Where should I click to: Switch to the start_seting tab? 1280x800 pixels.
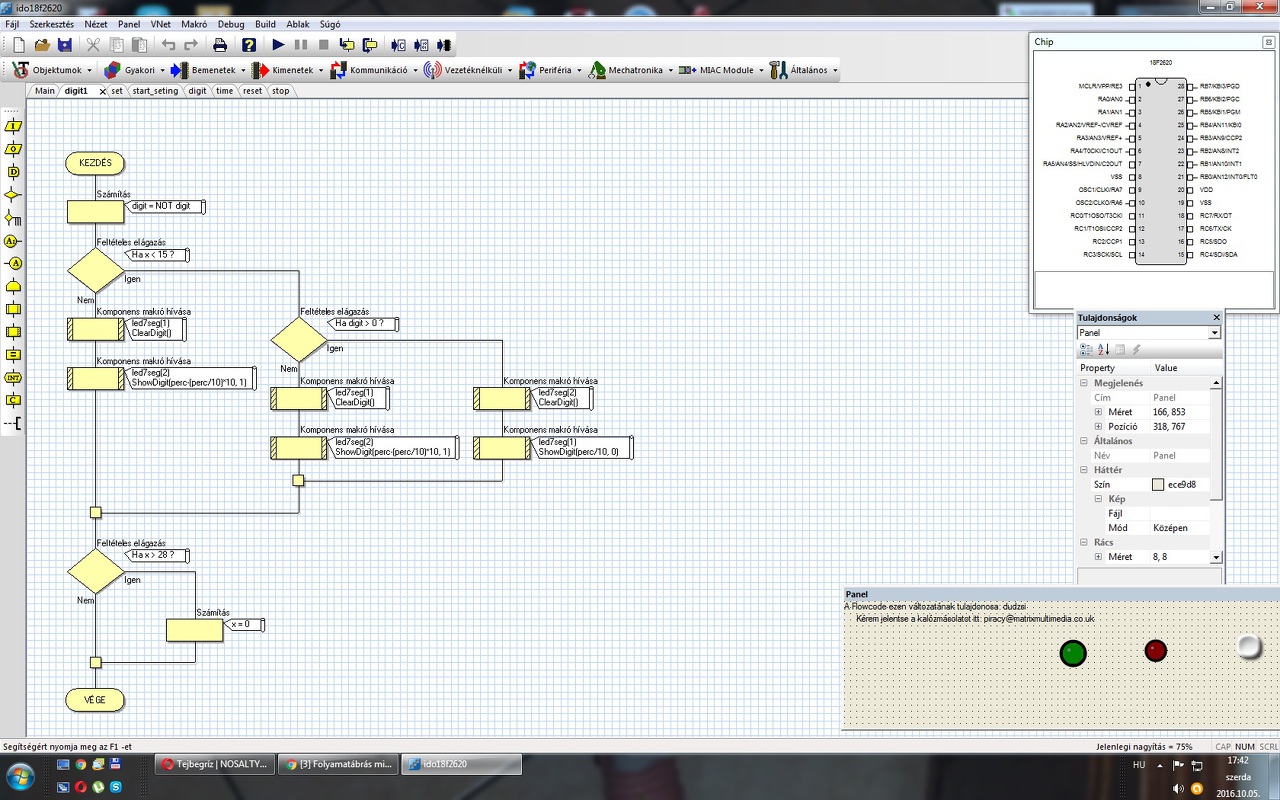pyautogui.click(x=155, y=91)
